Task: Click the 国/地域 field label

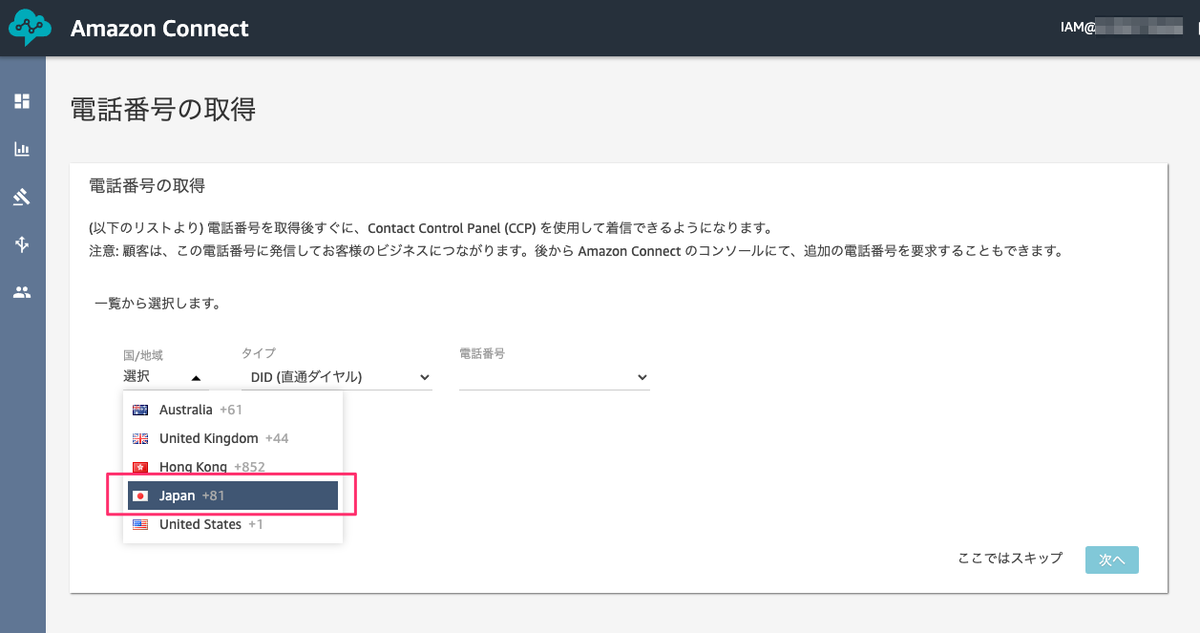Action: 143,354
